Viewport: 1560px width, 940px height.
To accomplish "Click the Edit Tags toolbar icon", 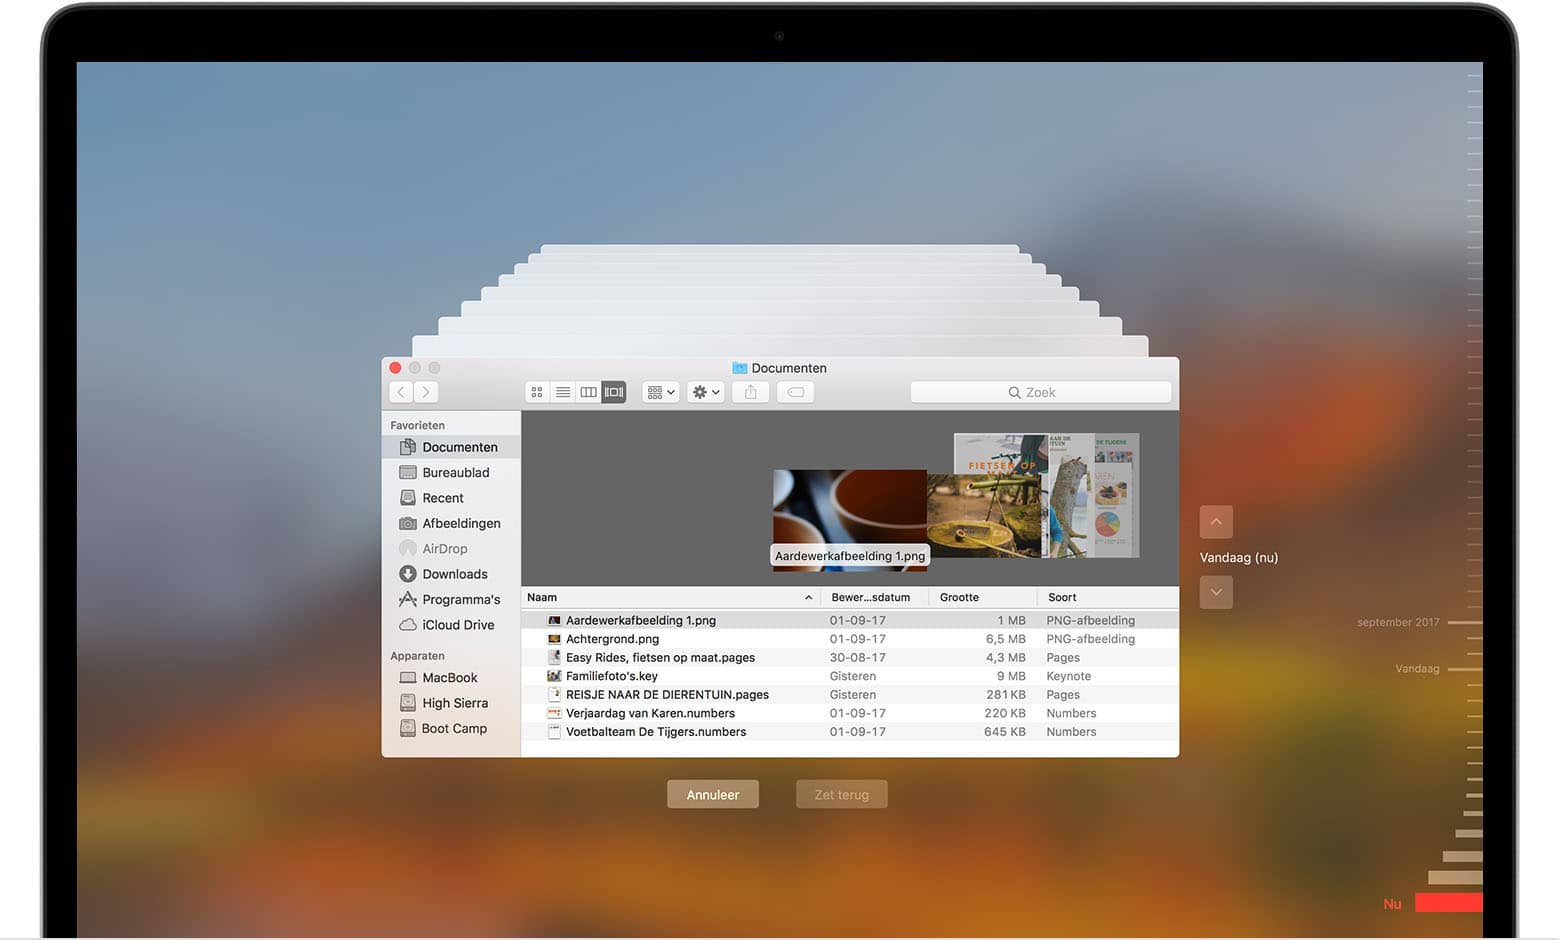I will click(x=796, y=393).
